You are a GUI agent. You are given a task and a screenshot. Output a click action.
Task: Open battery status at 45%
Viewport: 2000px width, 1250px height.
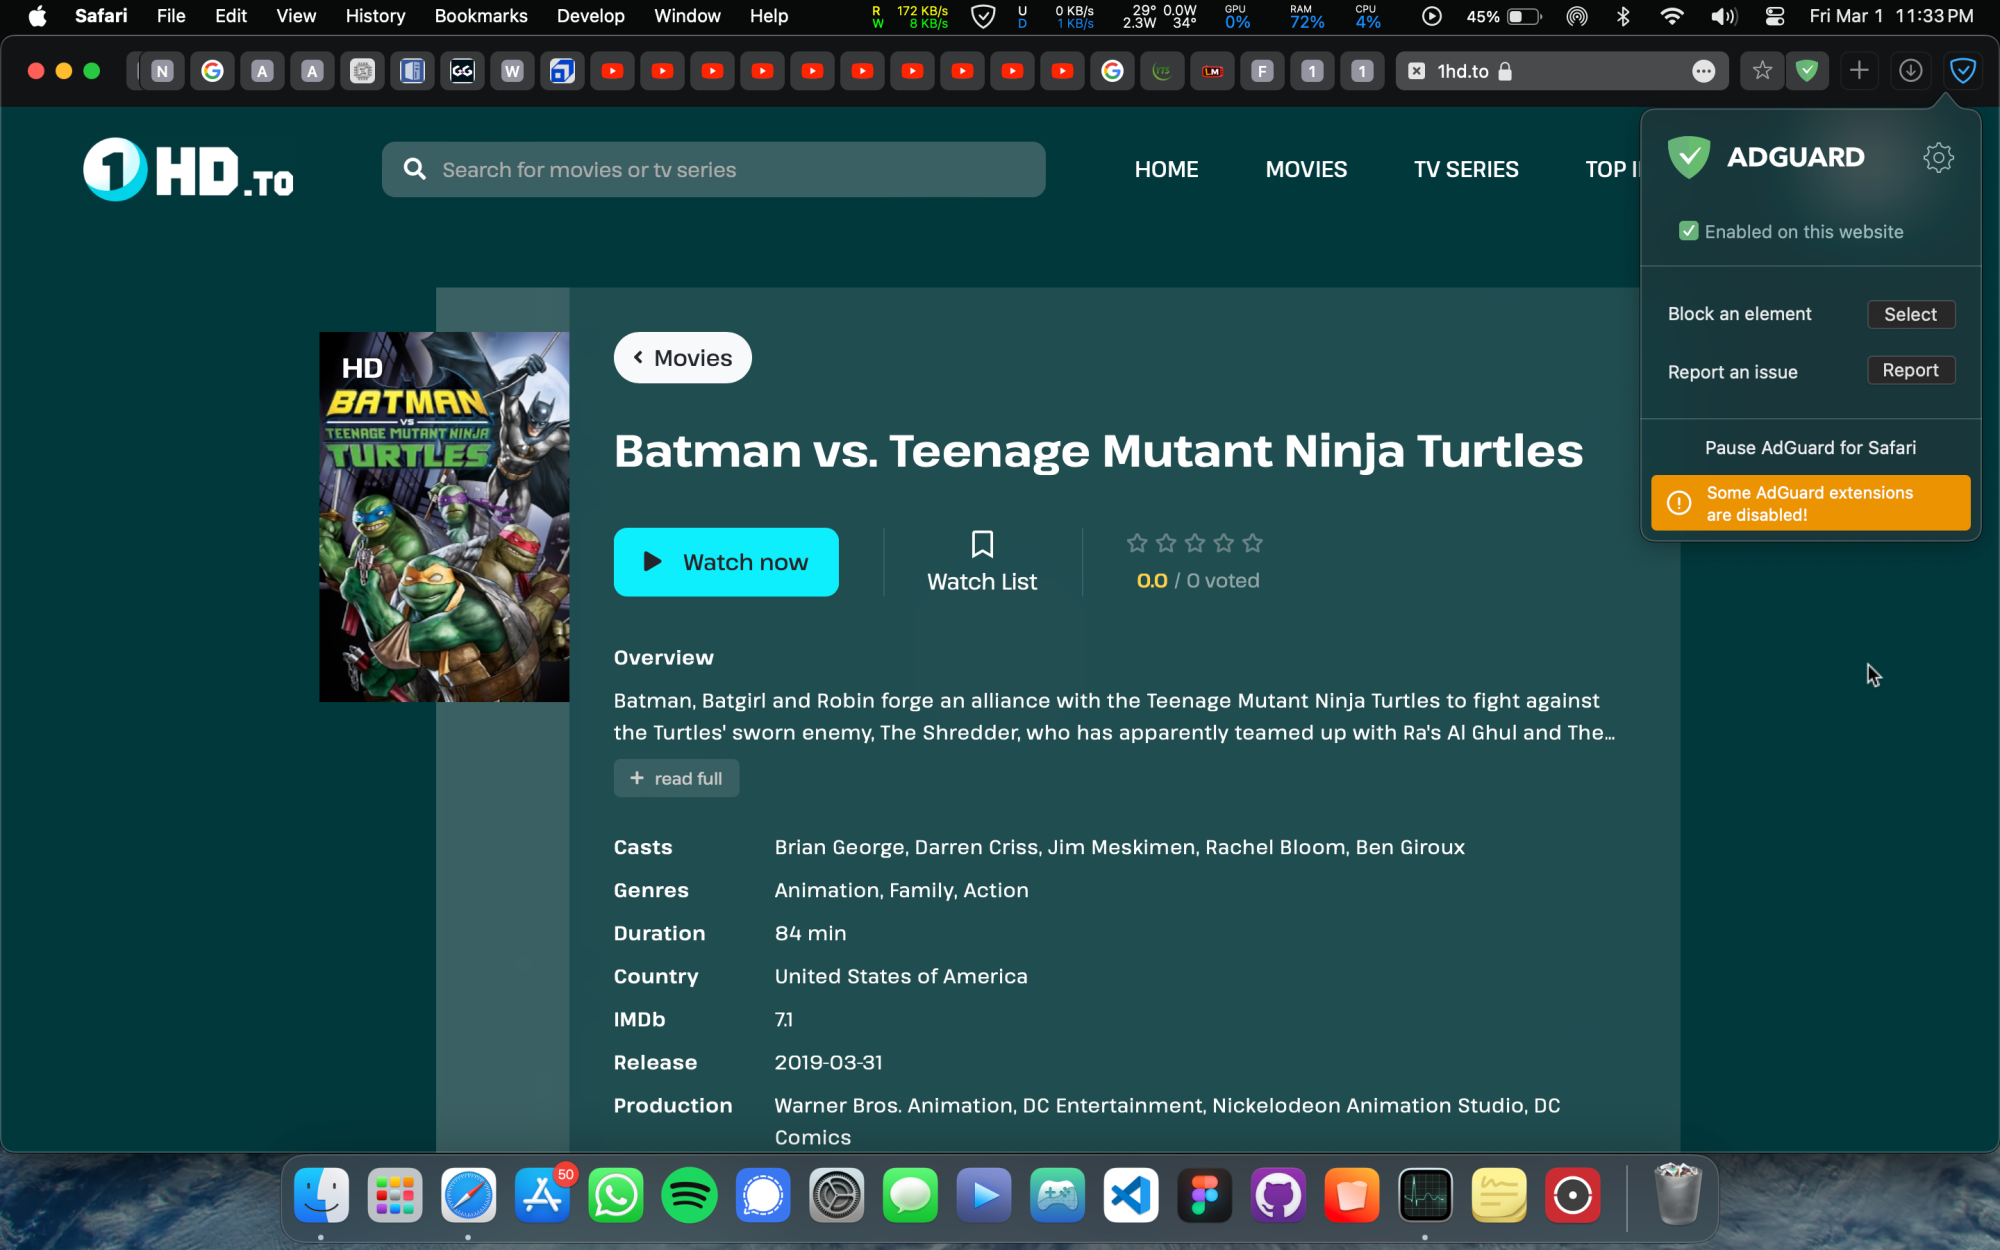(x=1504, y=16)
